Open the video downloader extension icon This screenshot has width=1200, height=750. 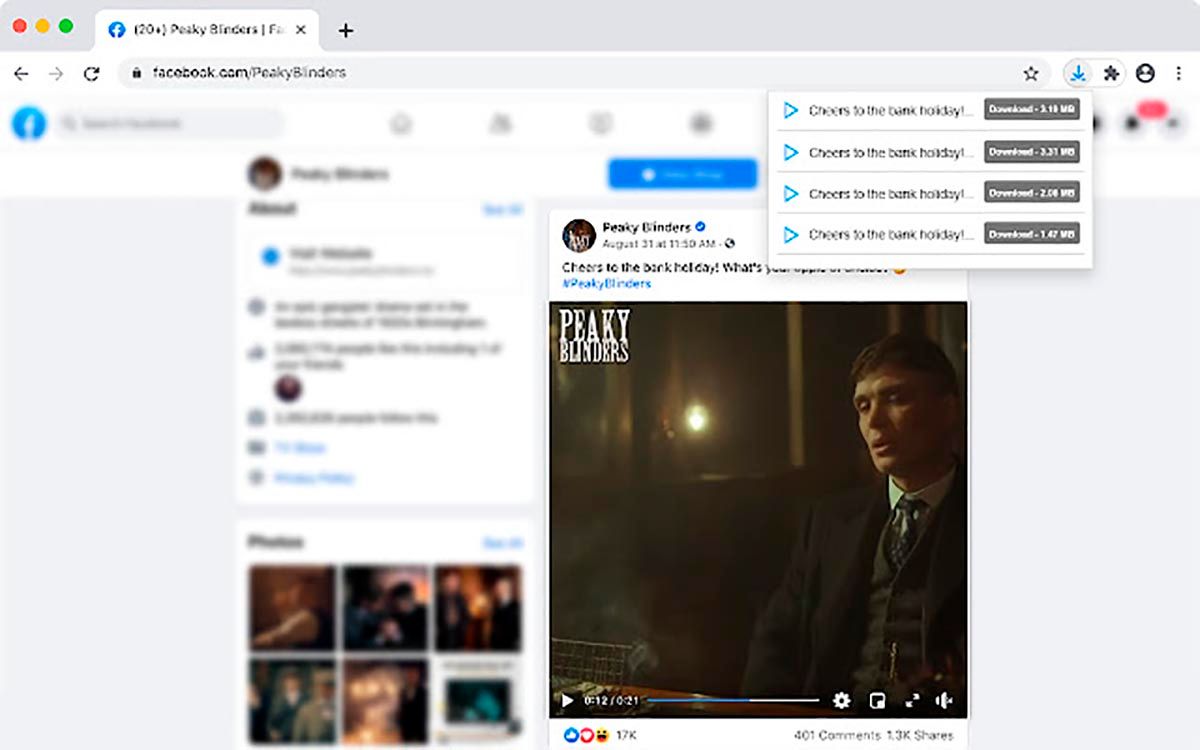click(x=1078, y=73)
